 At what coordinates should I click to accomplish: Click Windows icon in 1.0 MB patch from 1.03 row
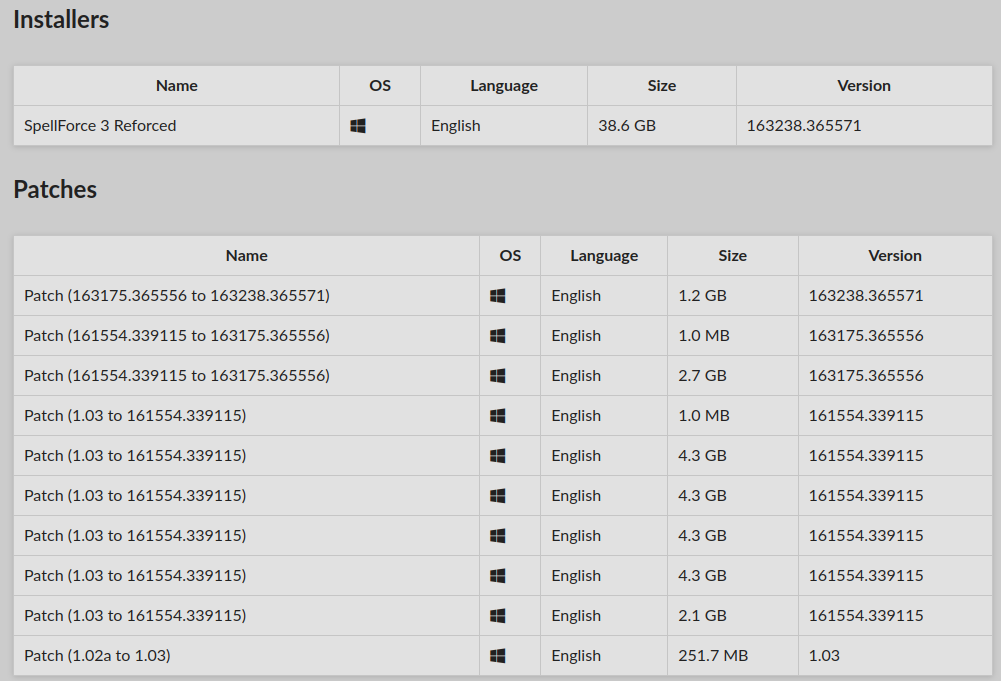(497, 415)
